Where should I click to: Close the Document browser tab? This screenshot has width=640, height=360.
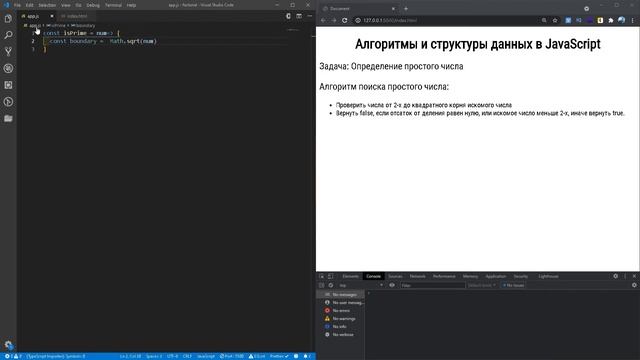click(393, 9)
